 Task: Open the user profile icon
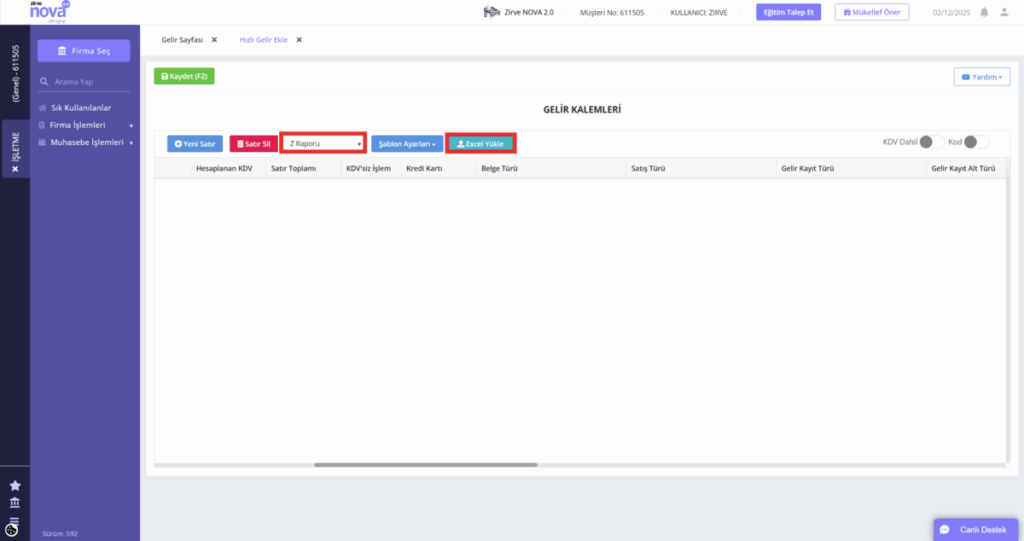point(1004,12)
